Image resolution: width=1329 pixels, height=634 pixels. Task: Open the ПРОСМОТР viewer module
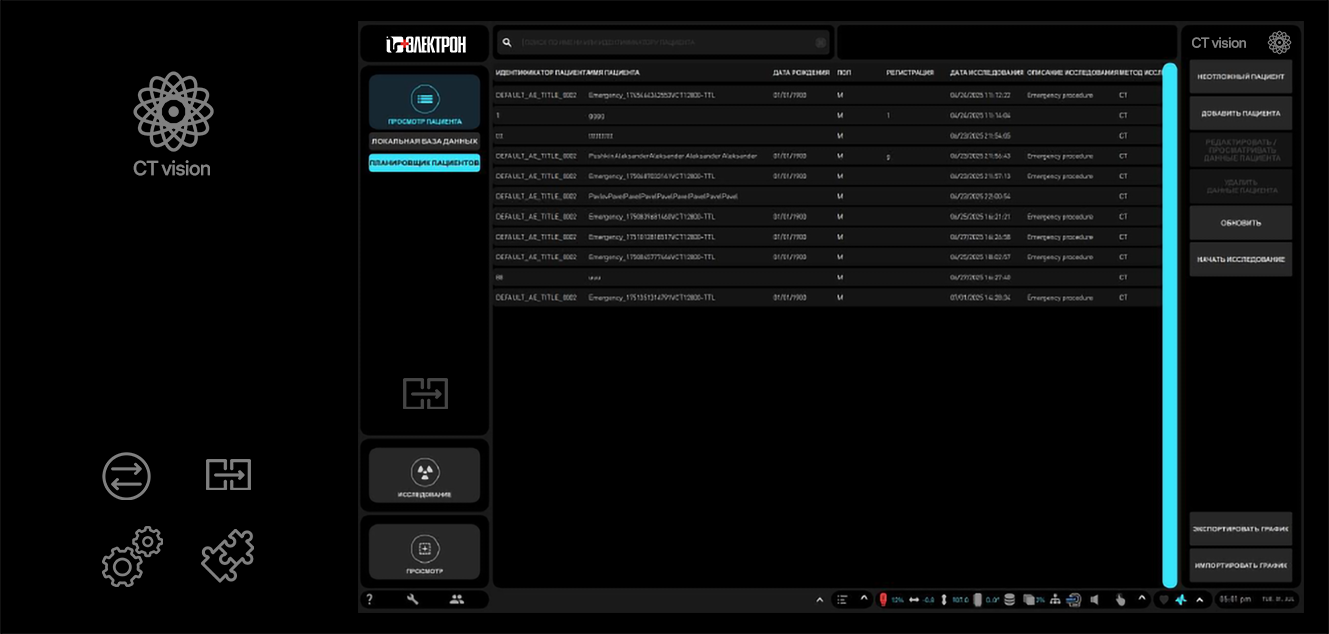[424, 551]
